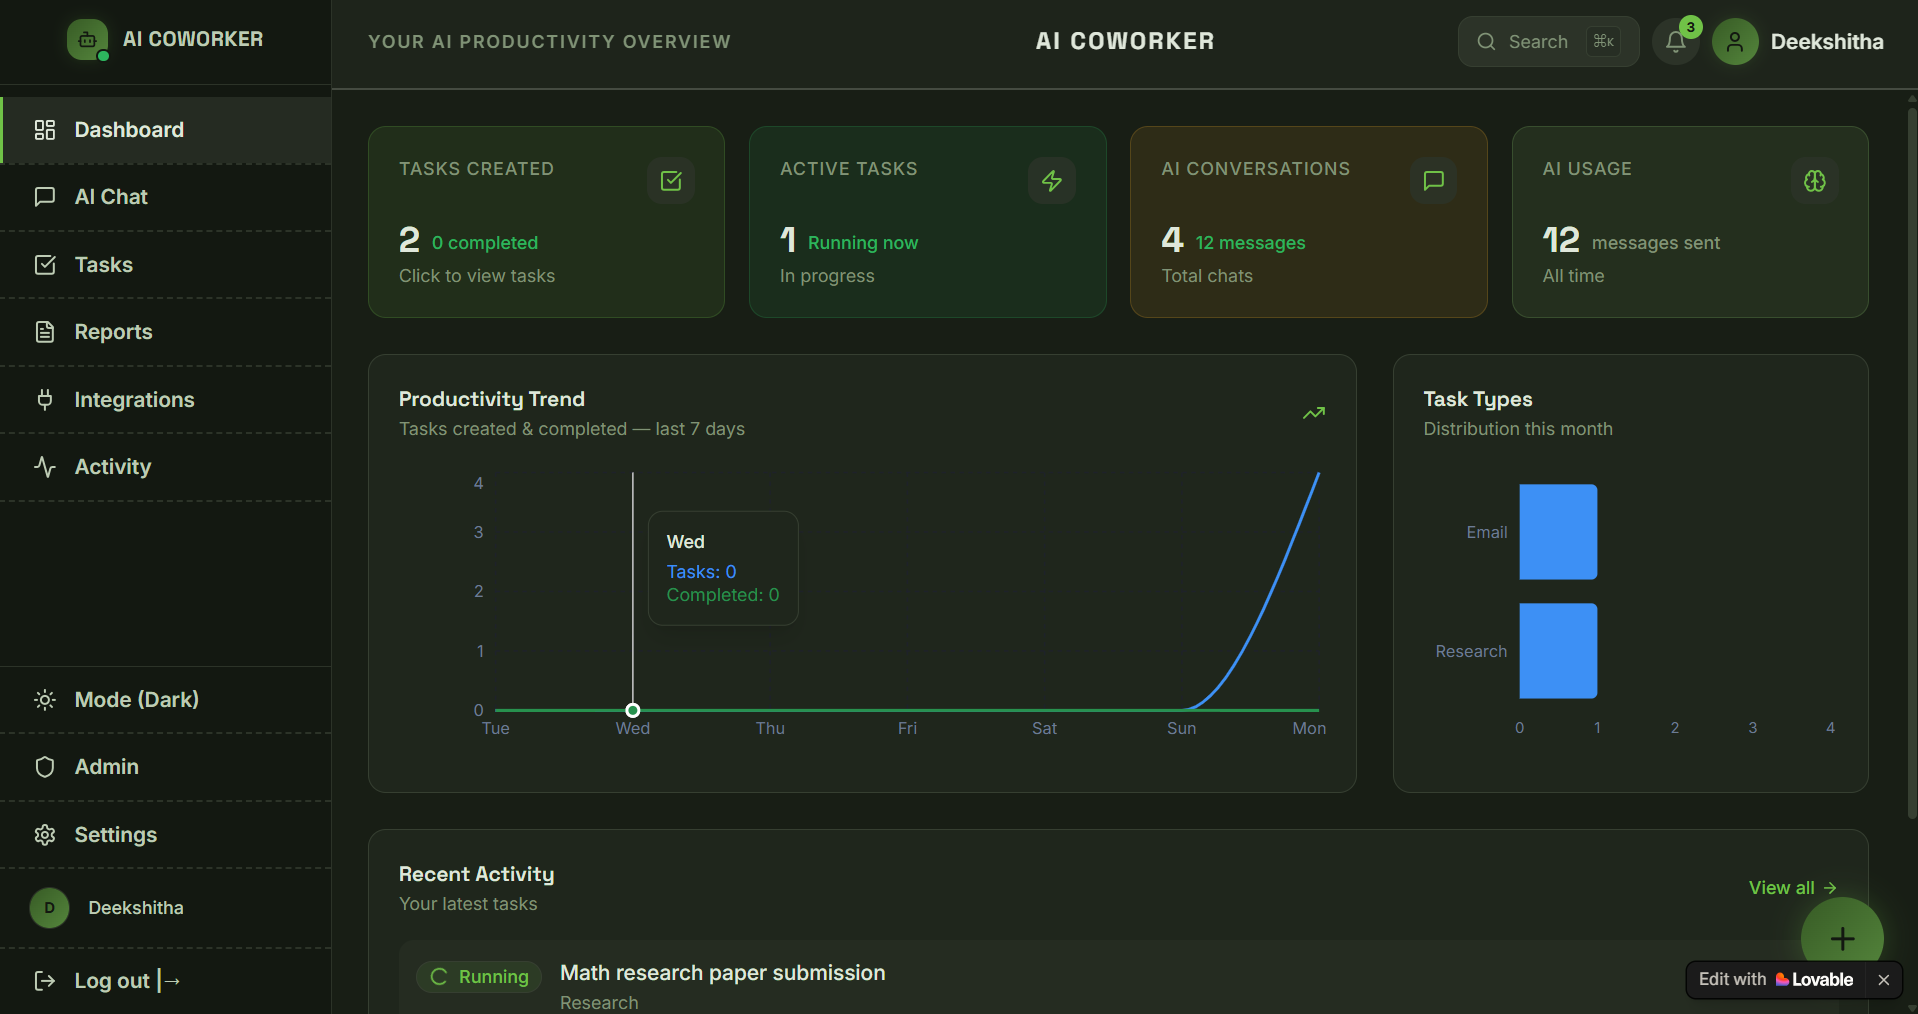Click the Log out door icon
The width and height of the screenshot is (1918, 1014).
coord(45,981)
